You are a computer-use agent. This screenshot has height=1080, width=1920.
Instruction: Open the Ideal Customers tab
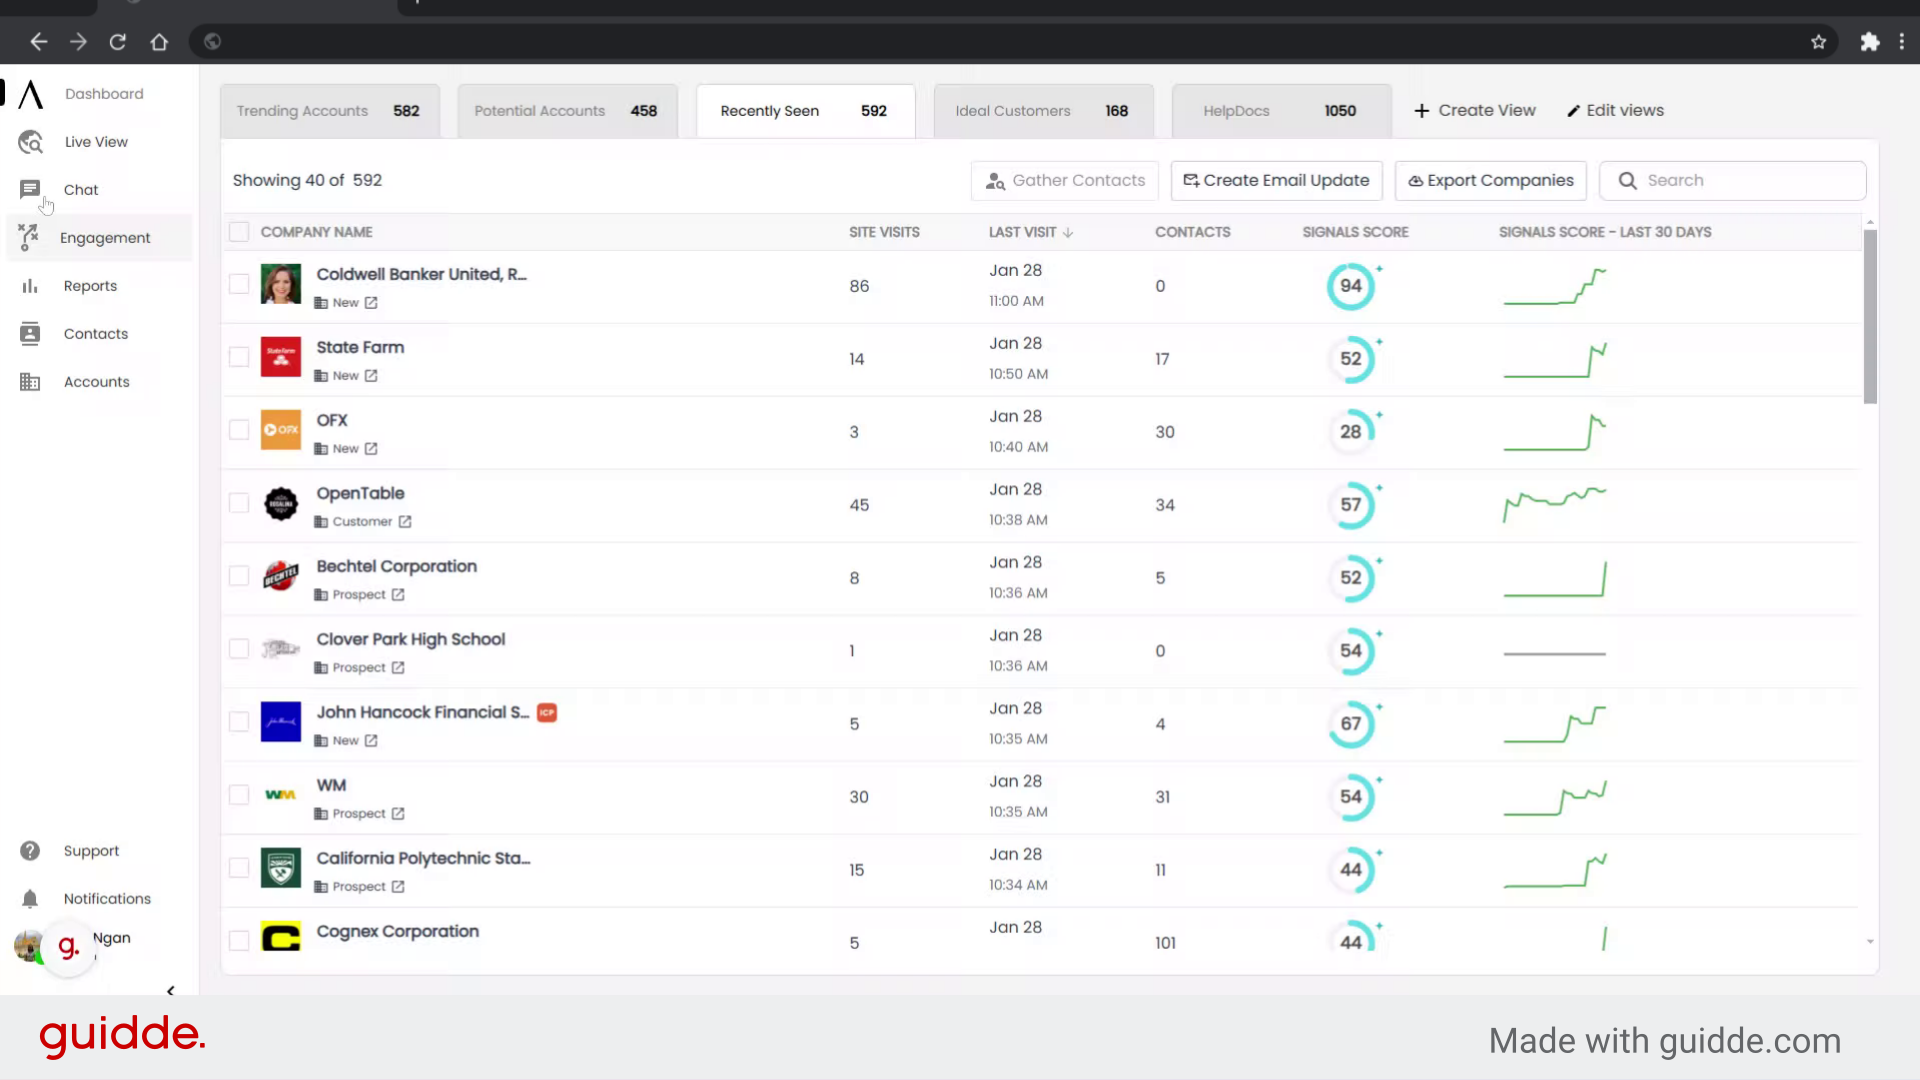[x=1043, y=111]
